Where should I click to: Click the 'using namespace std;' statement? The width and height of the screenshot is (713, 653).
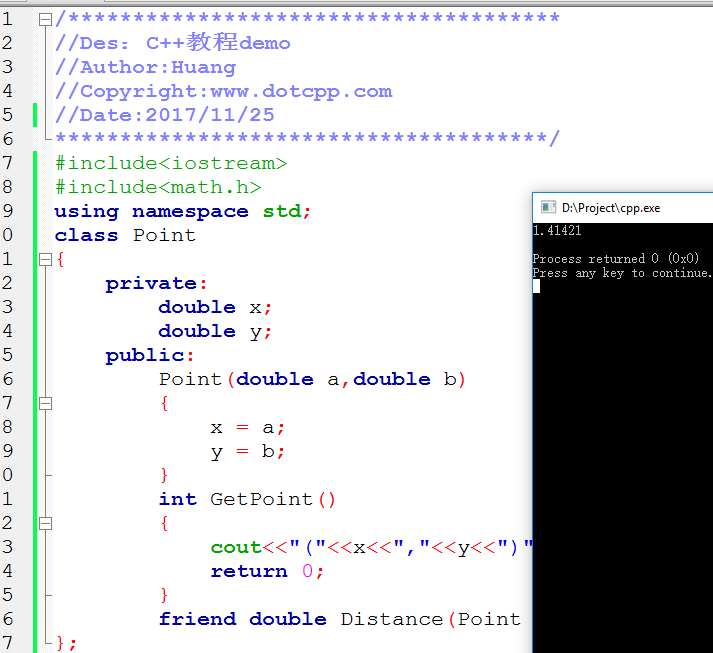point(182,211)
